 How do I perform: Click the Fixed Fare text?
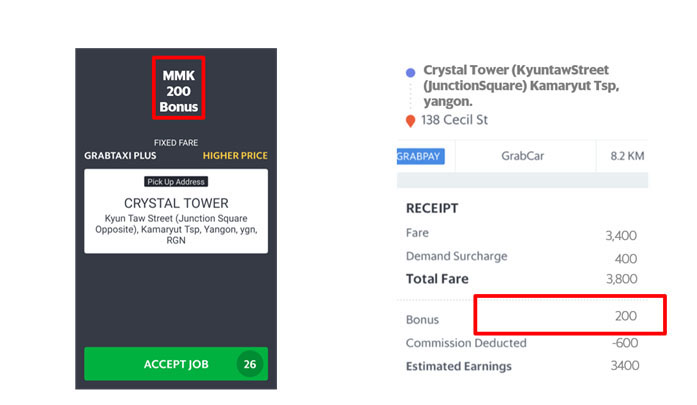(x=176, y=143)
